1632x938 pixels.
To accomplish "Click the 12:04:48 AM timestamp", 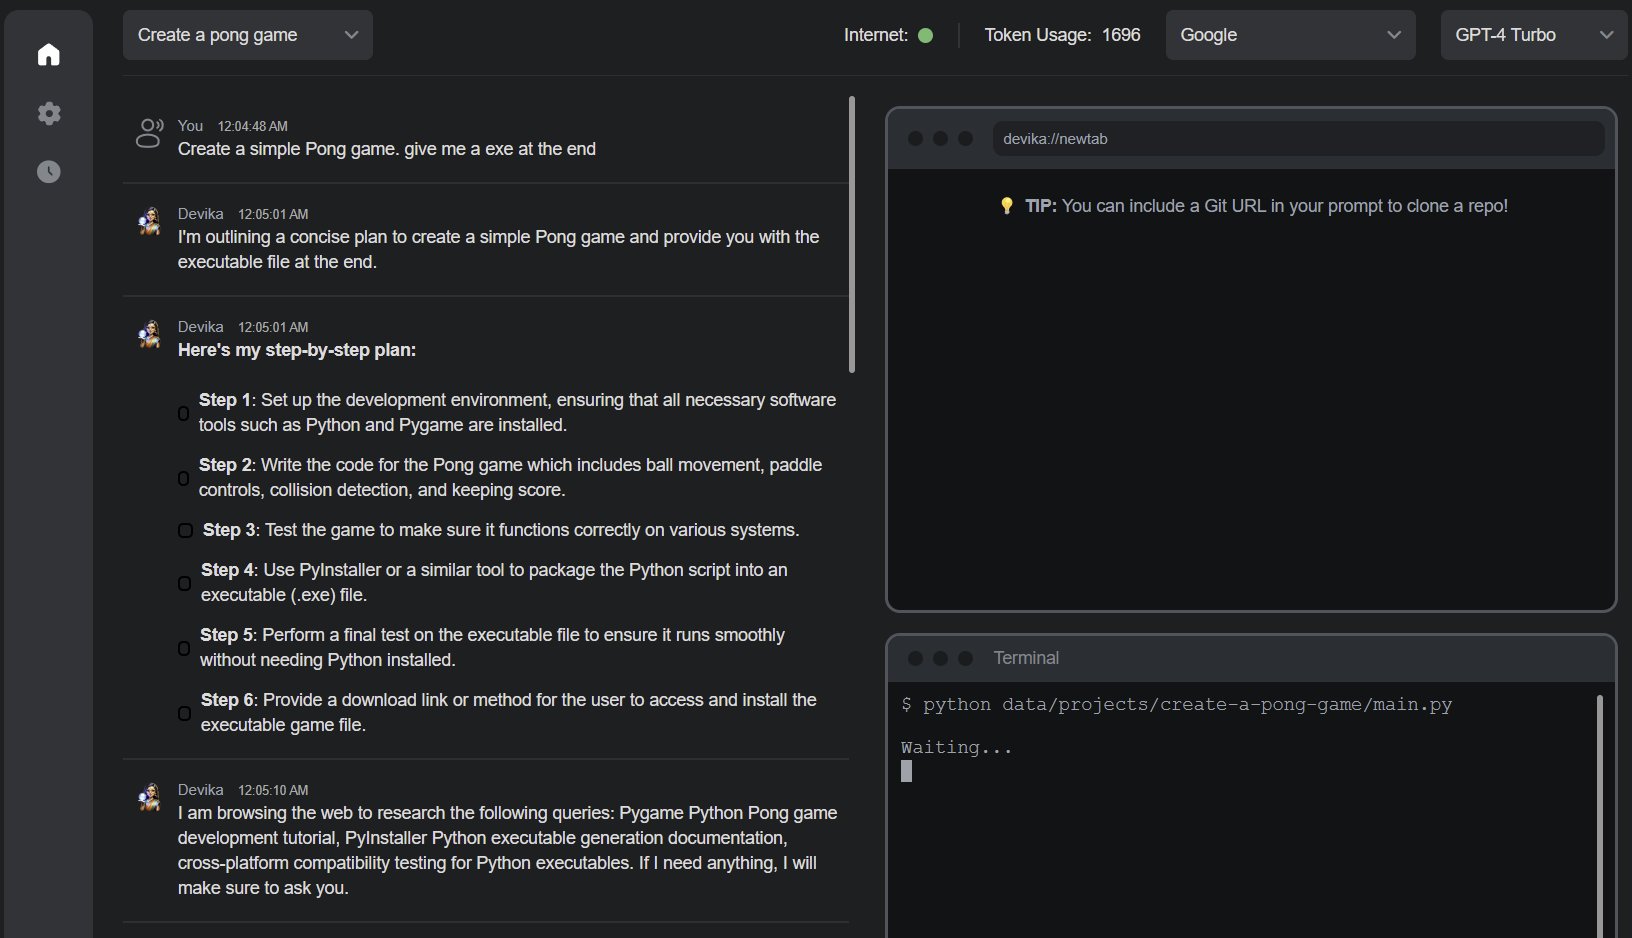I will 253,126.
